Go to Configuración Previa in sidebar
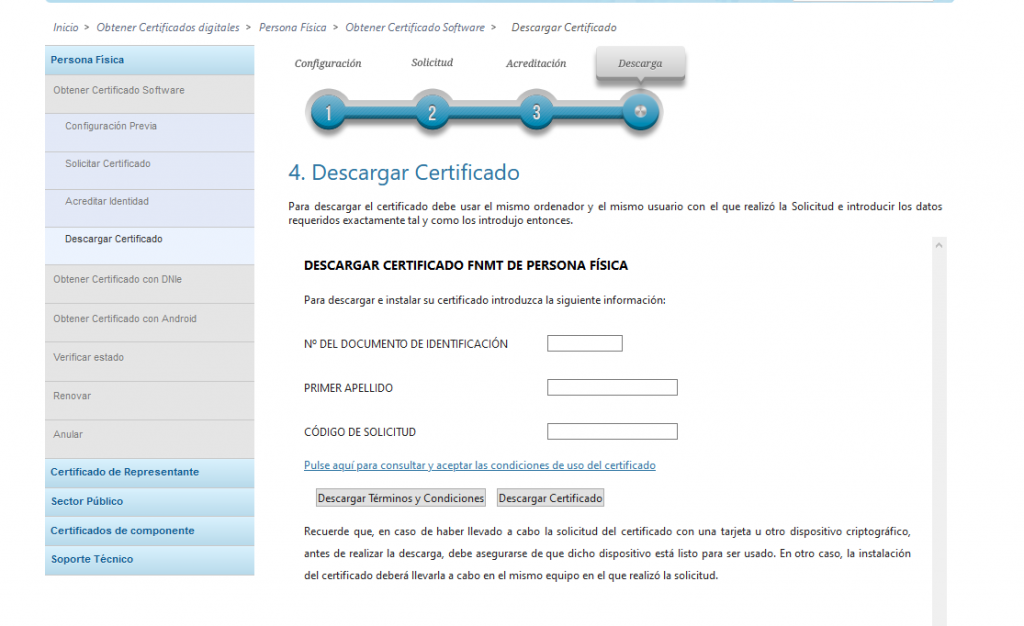Screen dimensions: 1024x626 pyautogui.click(x=150, y=133)
